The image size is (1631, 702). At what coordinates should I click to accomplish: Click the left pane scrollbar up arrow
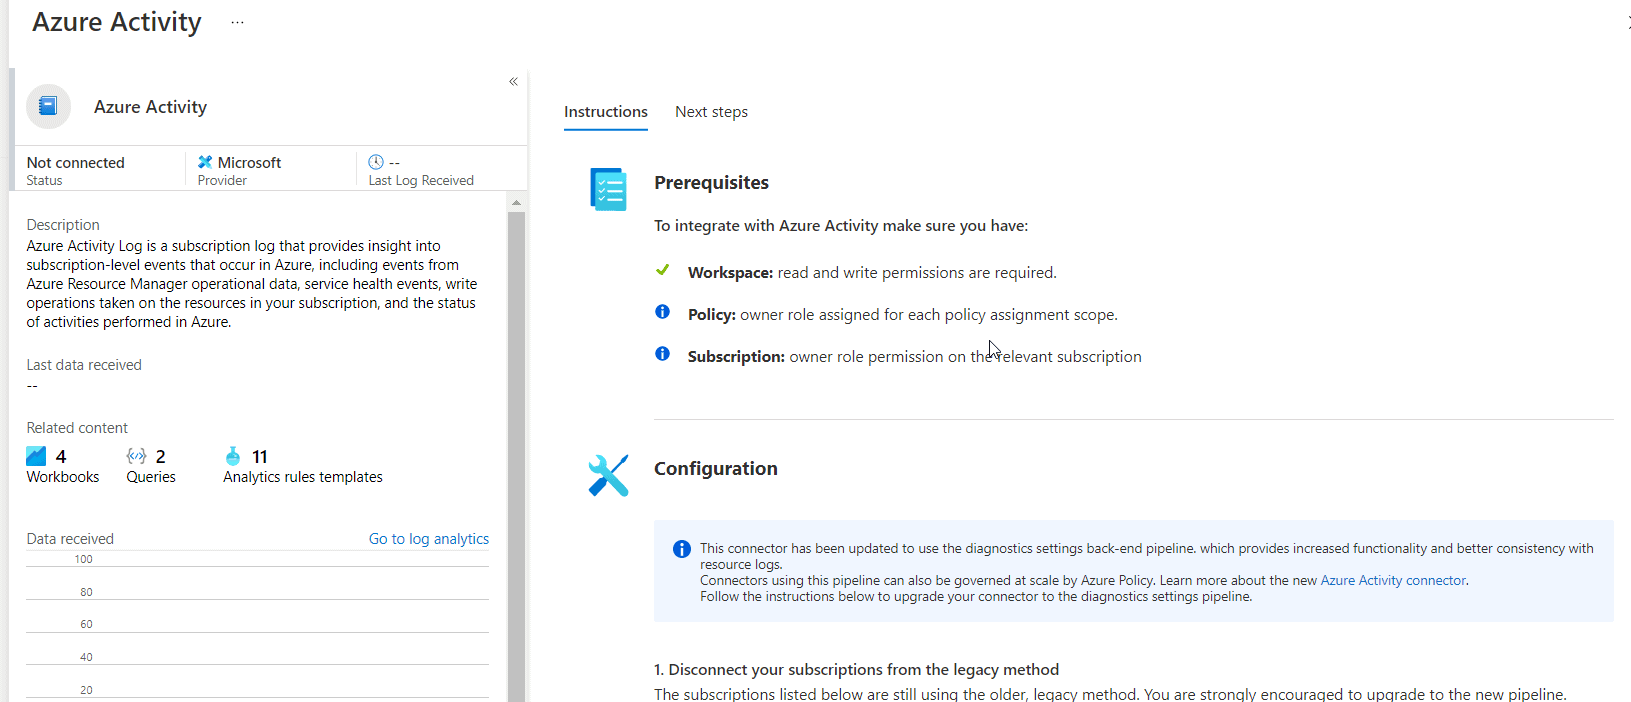(x=516, y=203)
